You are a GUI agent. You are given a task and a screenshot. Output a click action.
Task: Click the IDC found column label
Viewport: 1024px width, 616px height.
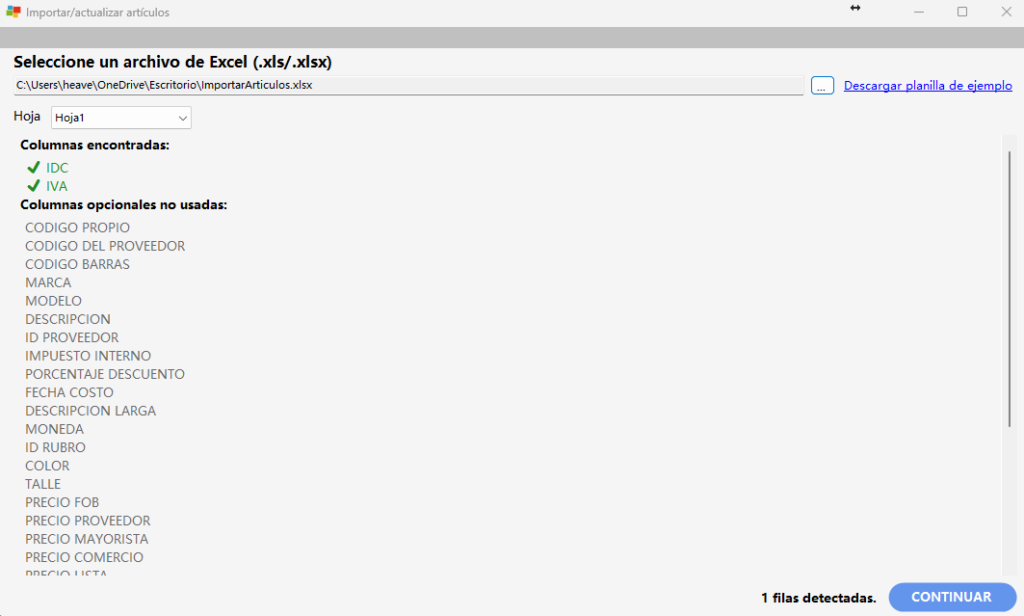tap(57, 168)
